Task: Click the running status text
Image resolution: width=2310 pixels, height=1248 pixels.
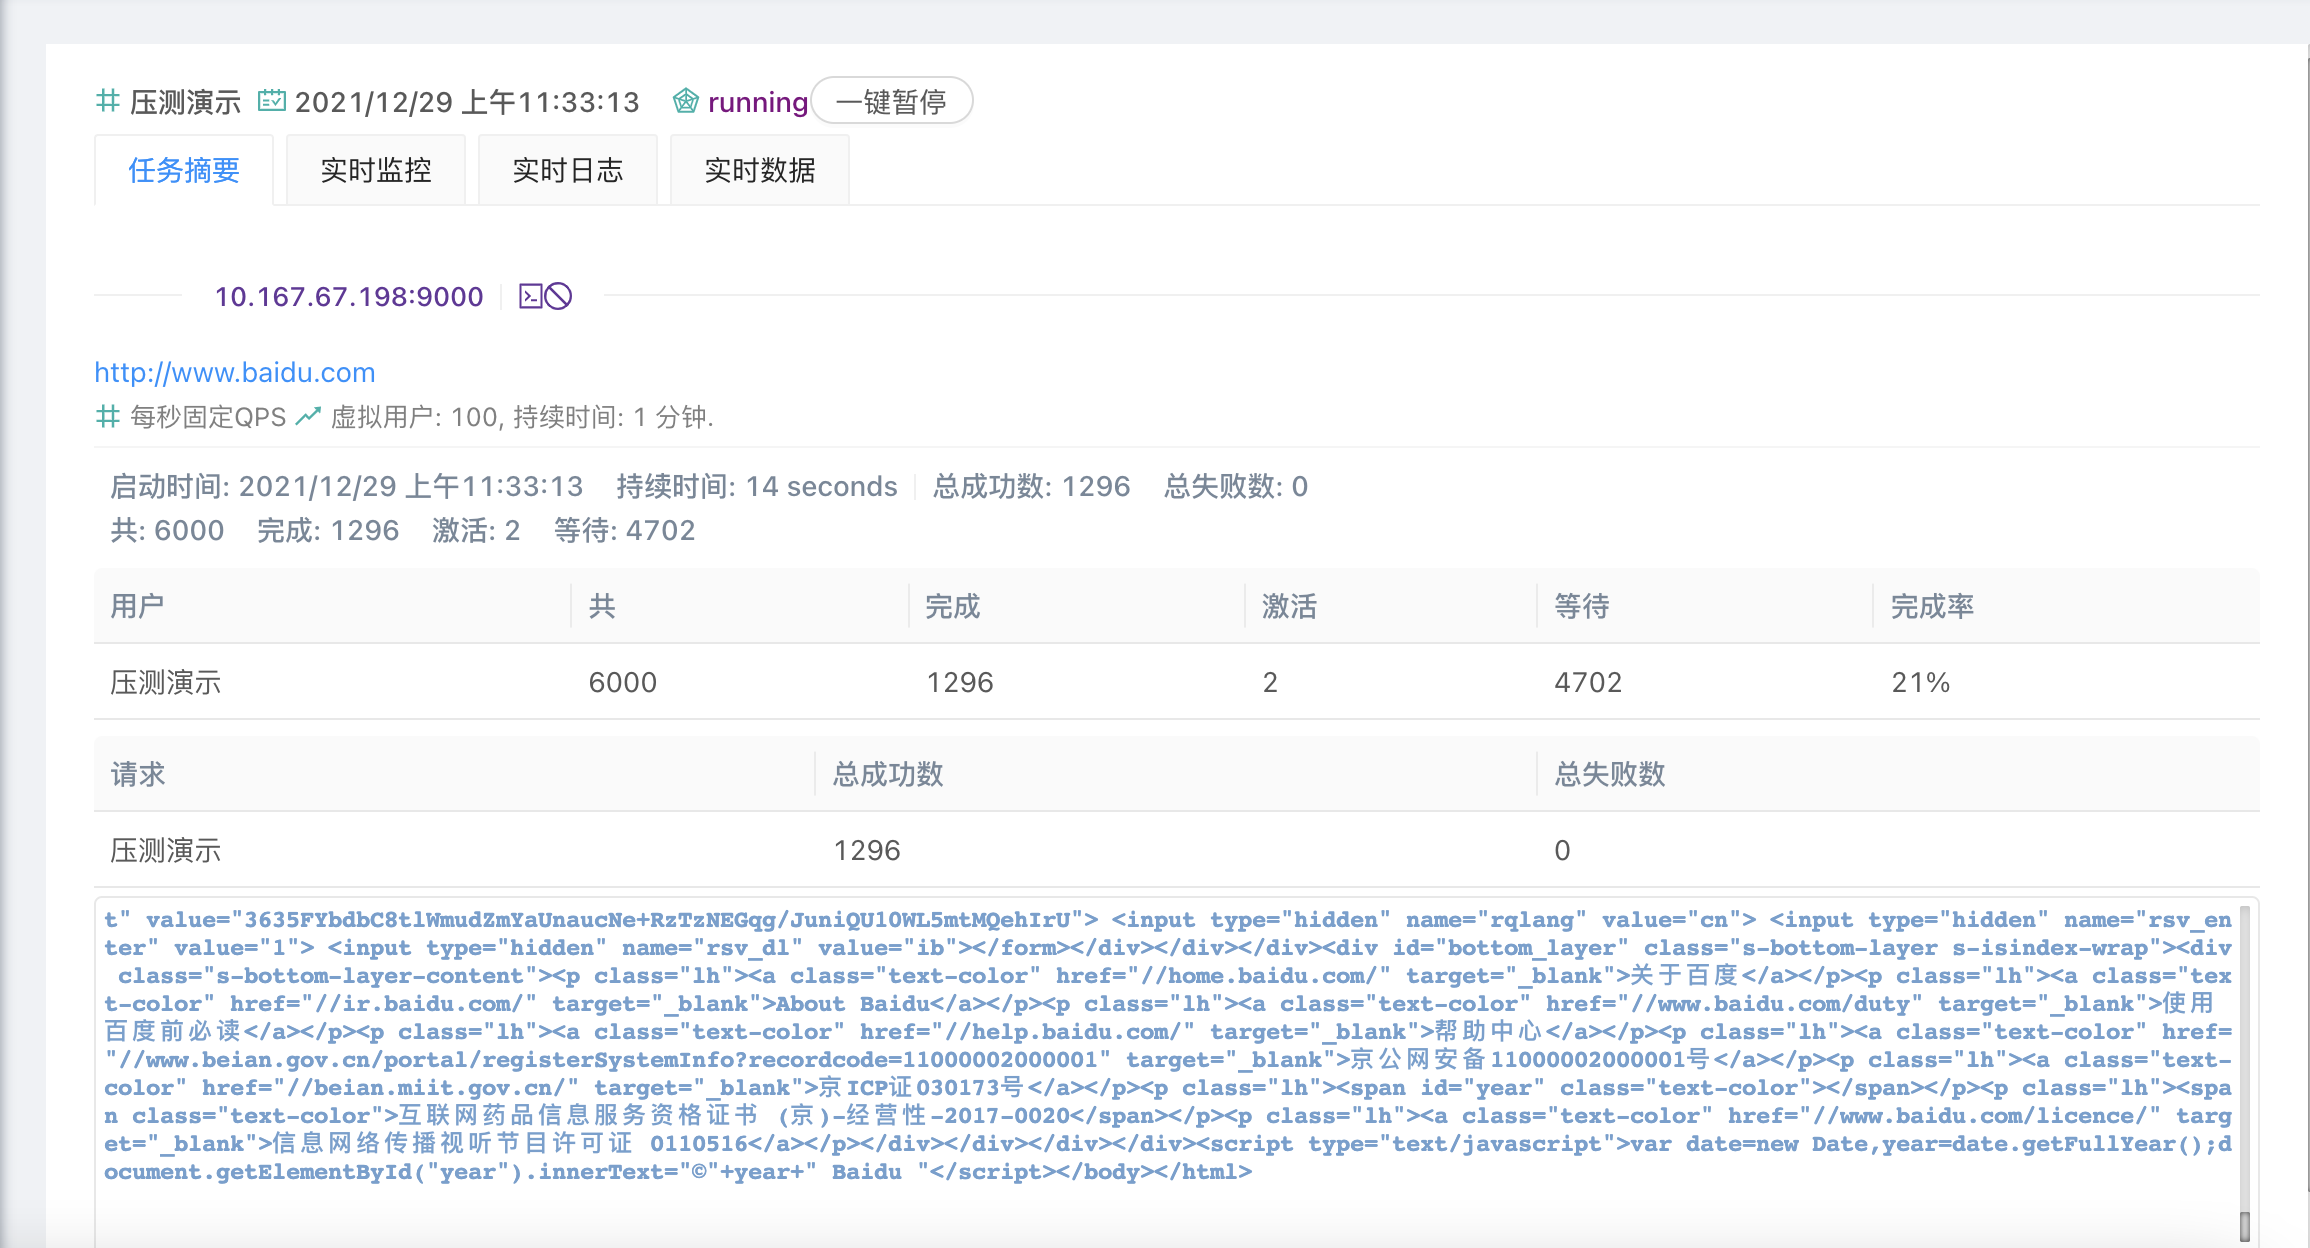Action: point(758,102)
